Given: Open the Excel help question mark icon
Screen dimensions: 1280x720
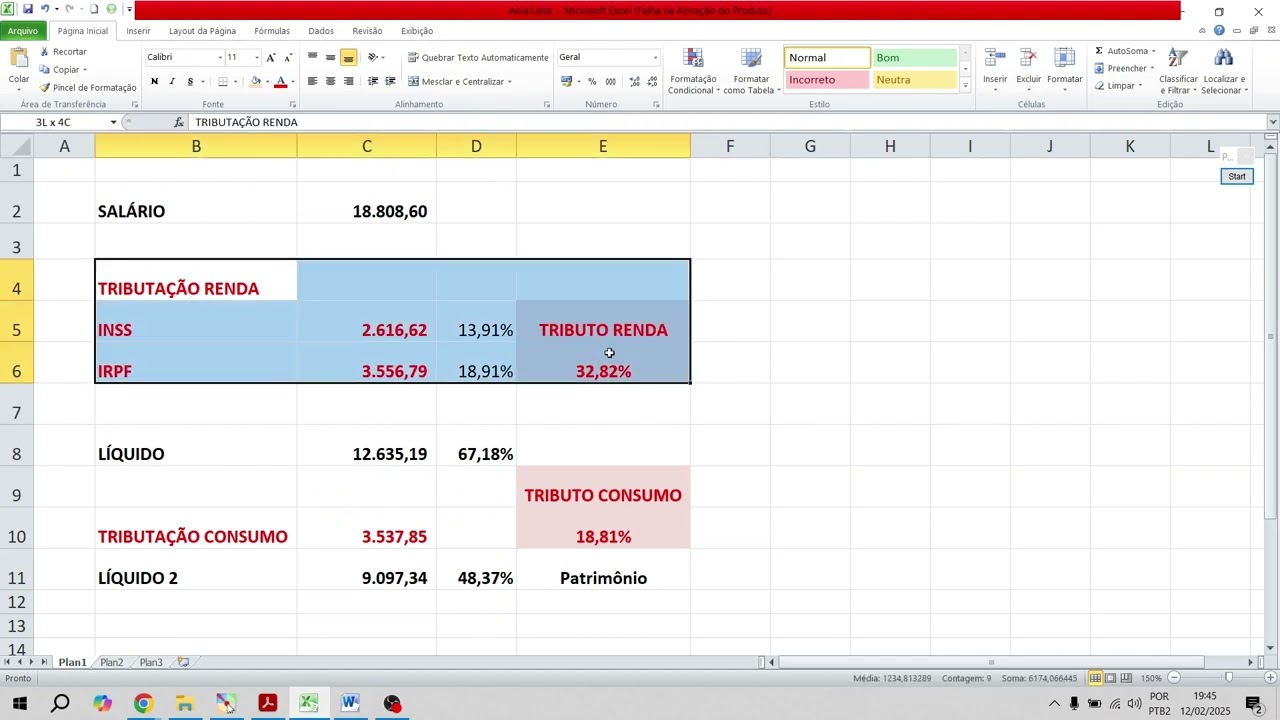Looking at the screenshot, I should tap(1219, 31).
